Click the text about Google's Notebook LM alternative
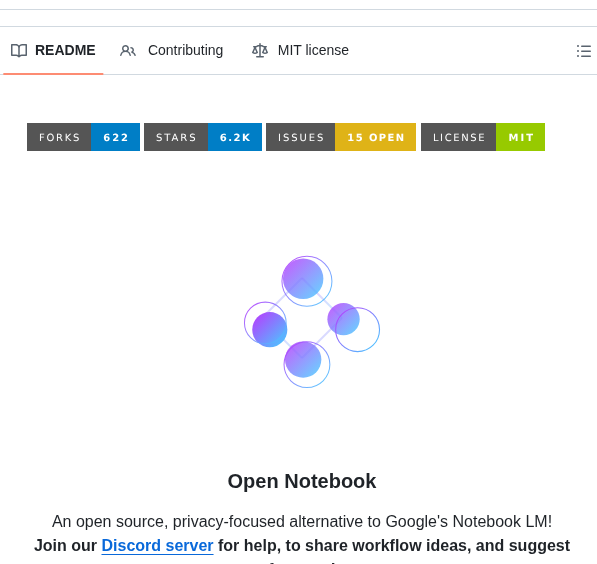 coord(302,521)
